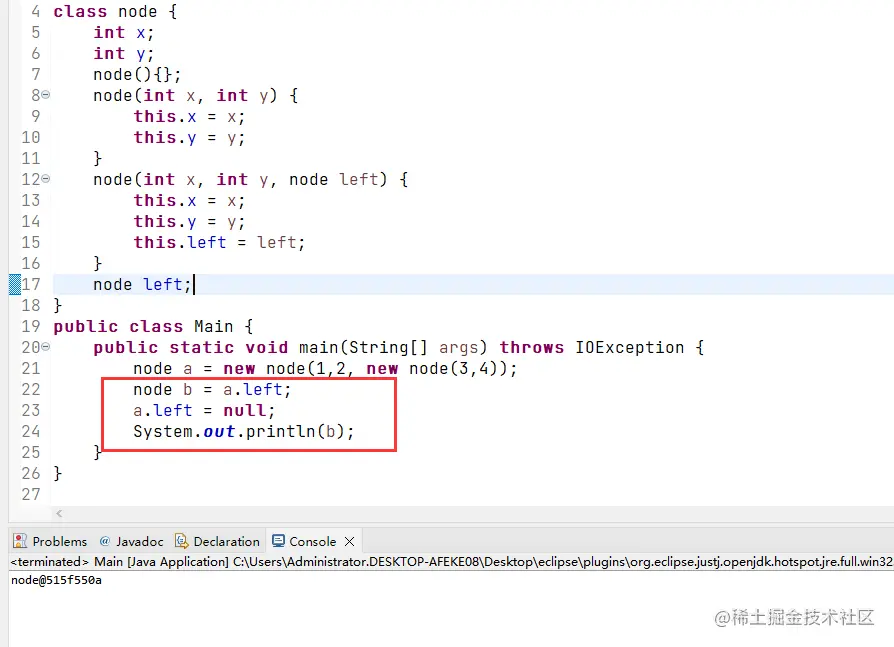Click the Problems tab icon
This screenshot has height=647, width=894.
point(20,540)
